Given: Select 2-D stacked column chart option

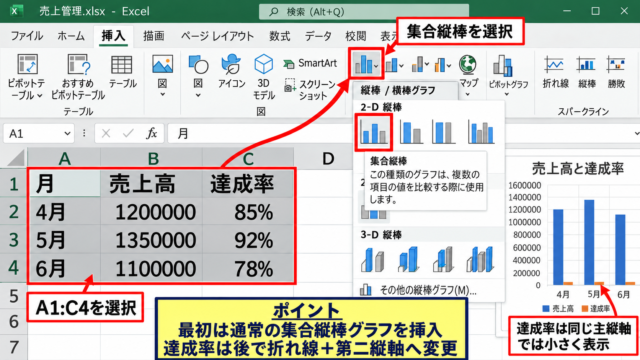Looking at the screenshot, I should pyautogui.click(x=411, y=132).
